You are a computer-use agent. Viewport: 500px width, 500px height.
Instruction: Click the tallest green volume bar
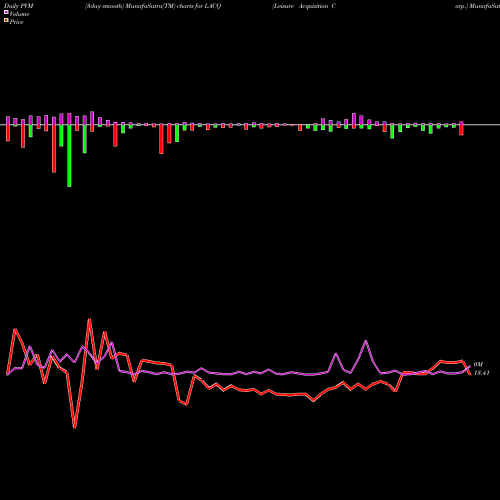click(69, 156)
